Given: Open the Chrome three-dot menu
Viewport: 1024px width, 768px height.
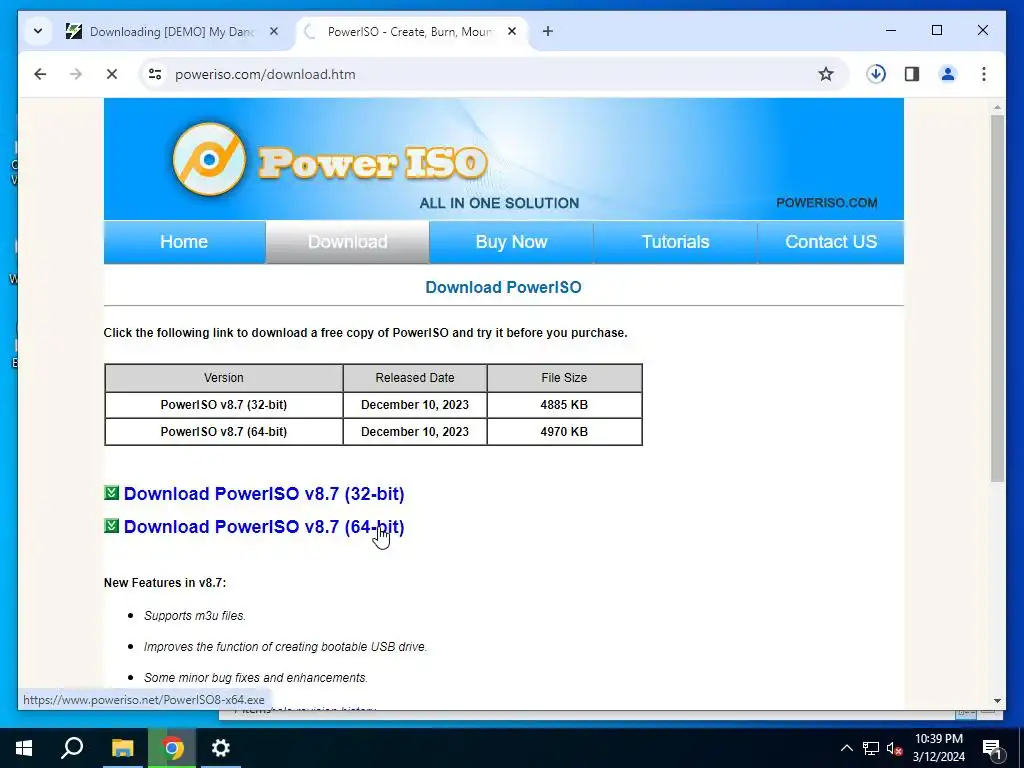Looking at the screenshot, I should [984, 74].
